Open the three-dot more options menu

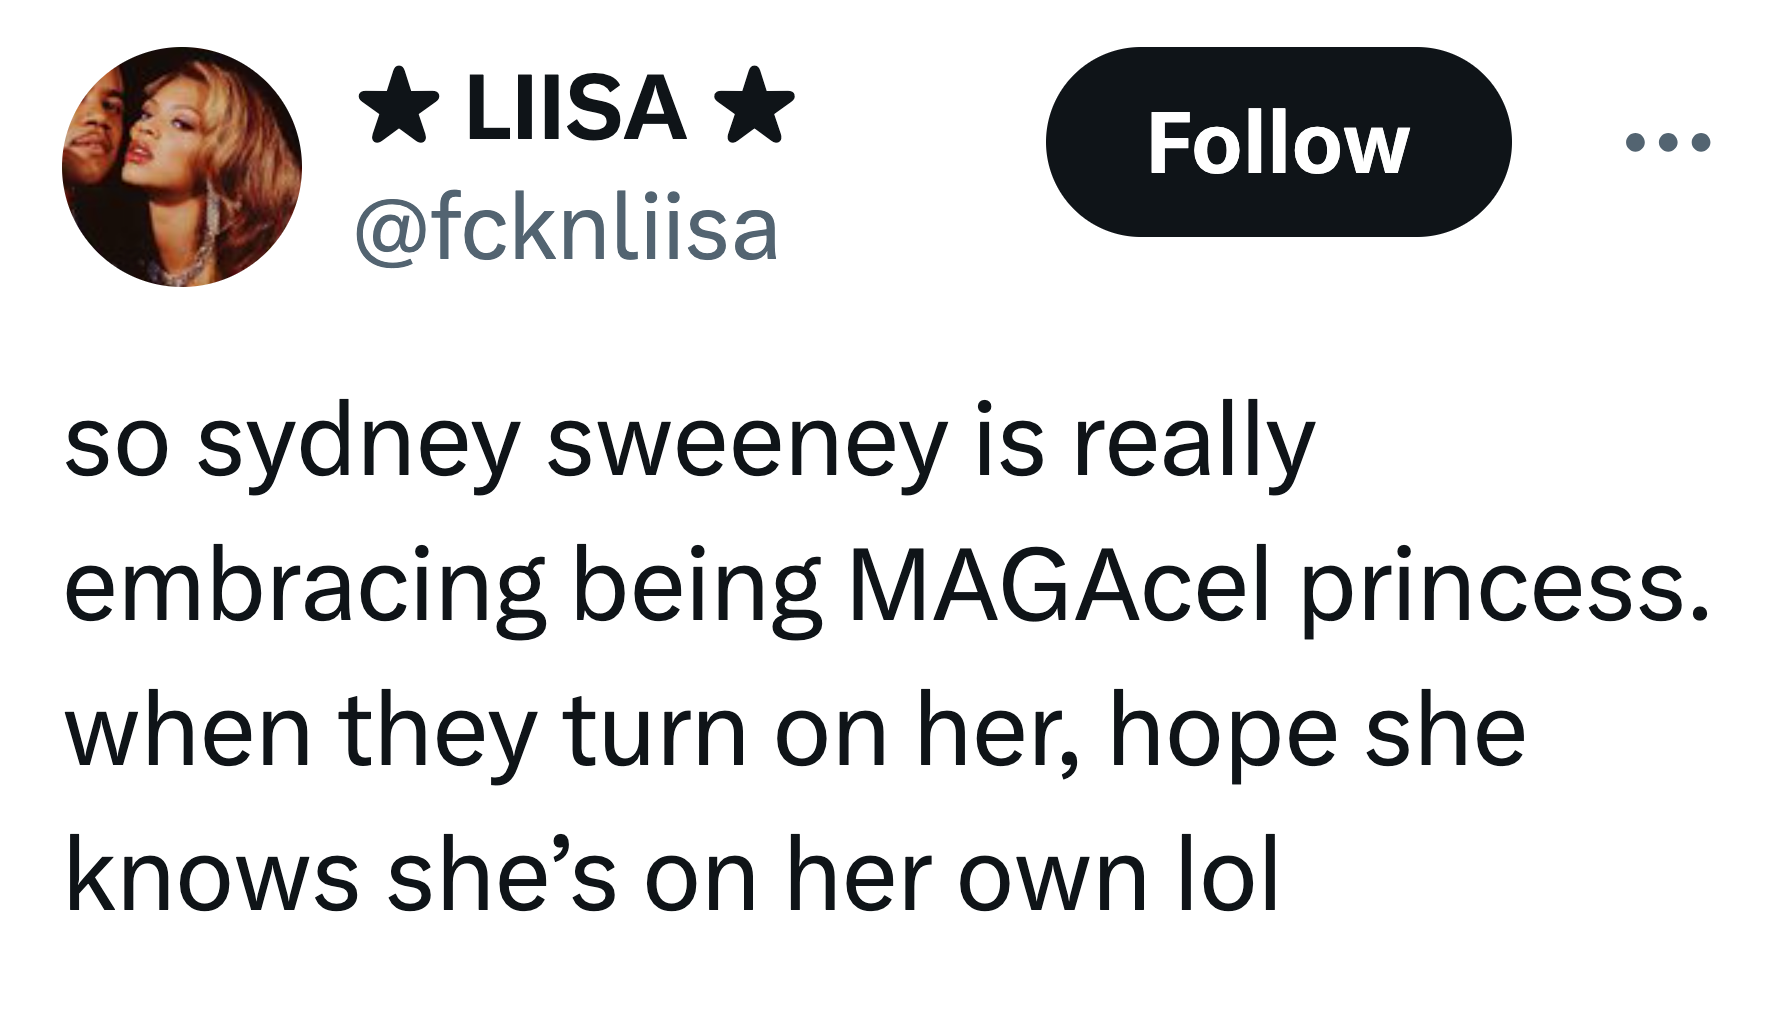pos(1667,142)
